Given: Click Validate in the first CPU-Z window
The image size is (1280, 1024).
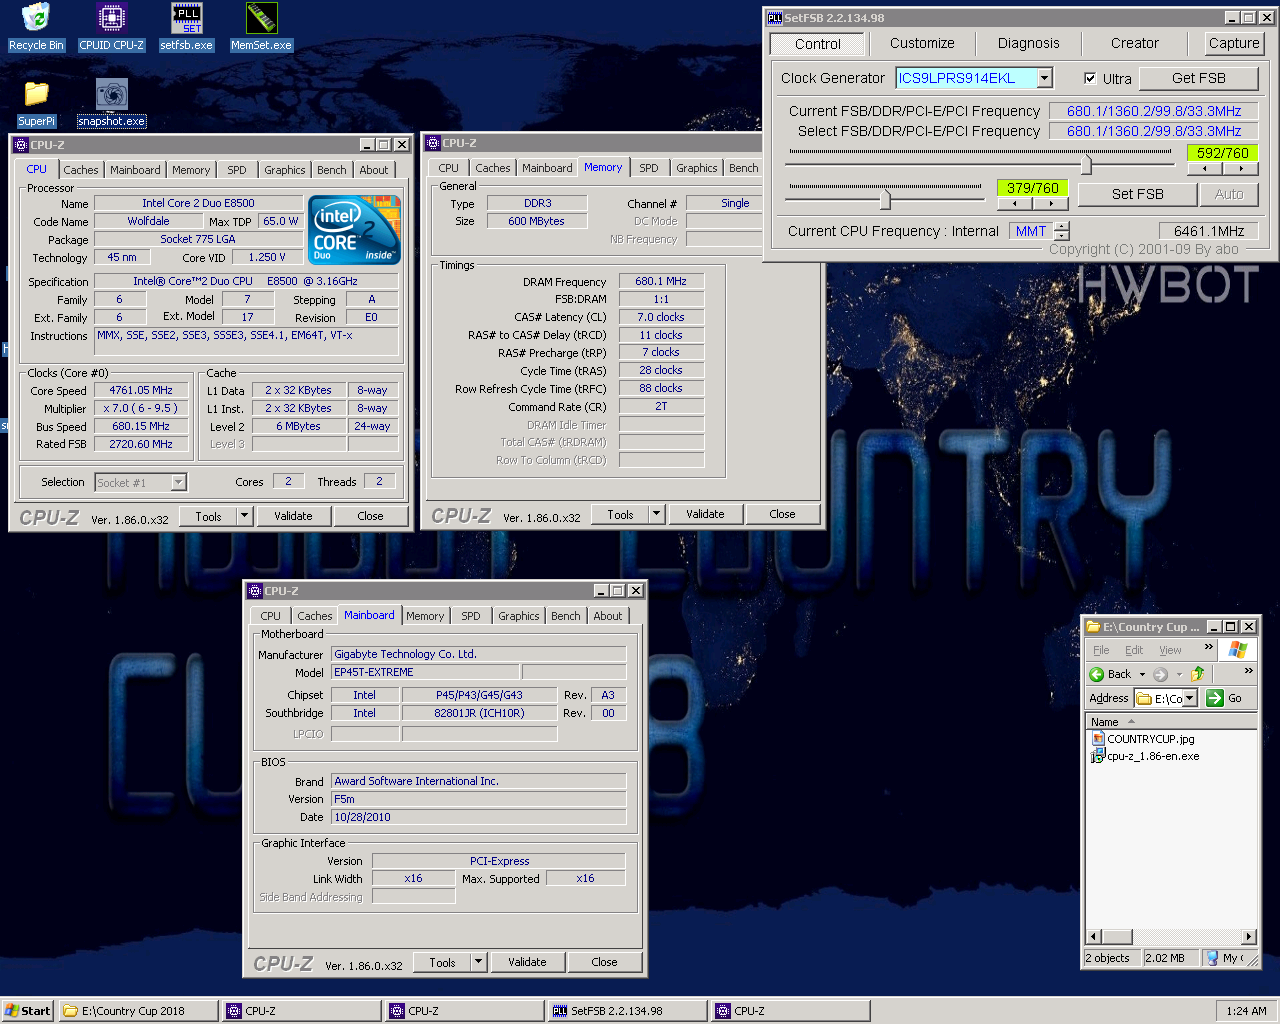Looking at the screenshot, I should pyautogui.click(x=293, y=516).
